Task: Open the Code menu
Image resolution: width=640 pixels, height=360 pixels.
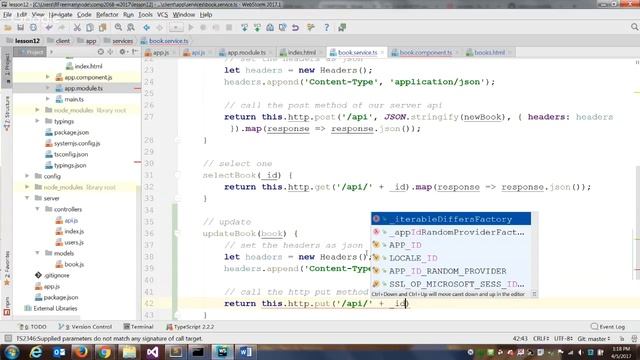Action: tap(84, 15)
